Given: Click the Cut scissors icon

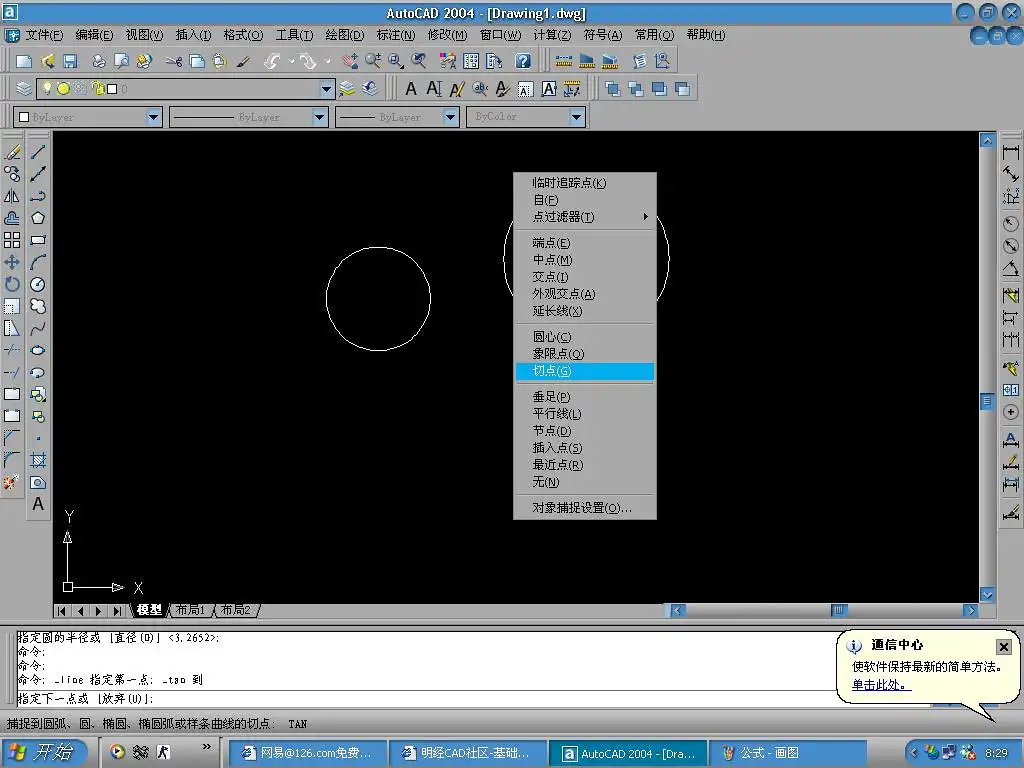Looking at the screenshot, I should (x=174, y=61).
